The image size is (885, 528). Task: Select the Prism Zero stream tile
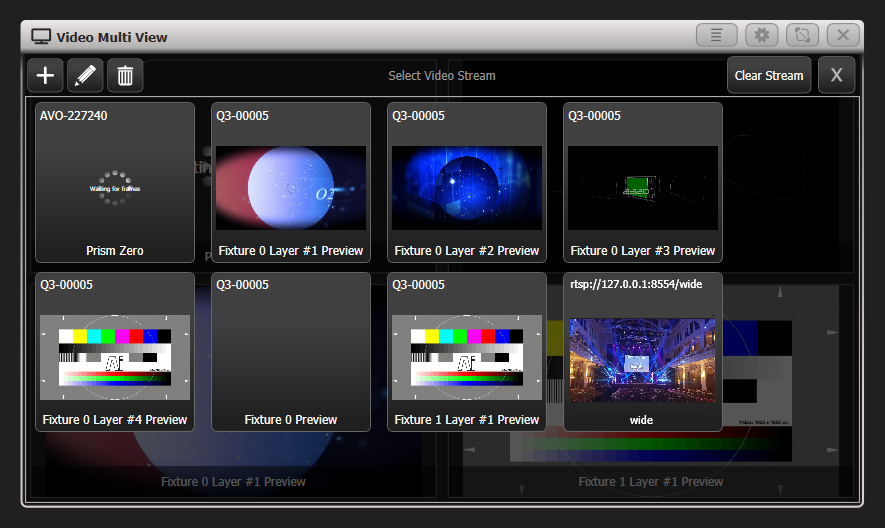click(x=115, y=182)
